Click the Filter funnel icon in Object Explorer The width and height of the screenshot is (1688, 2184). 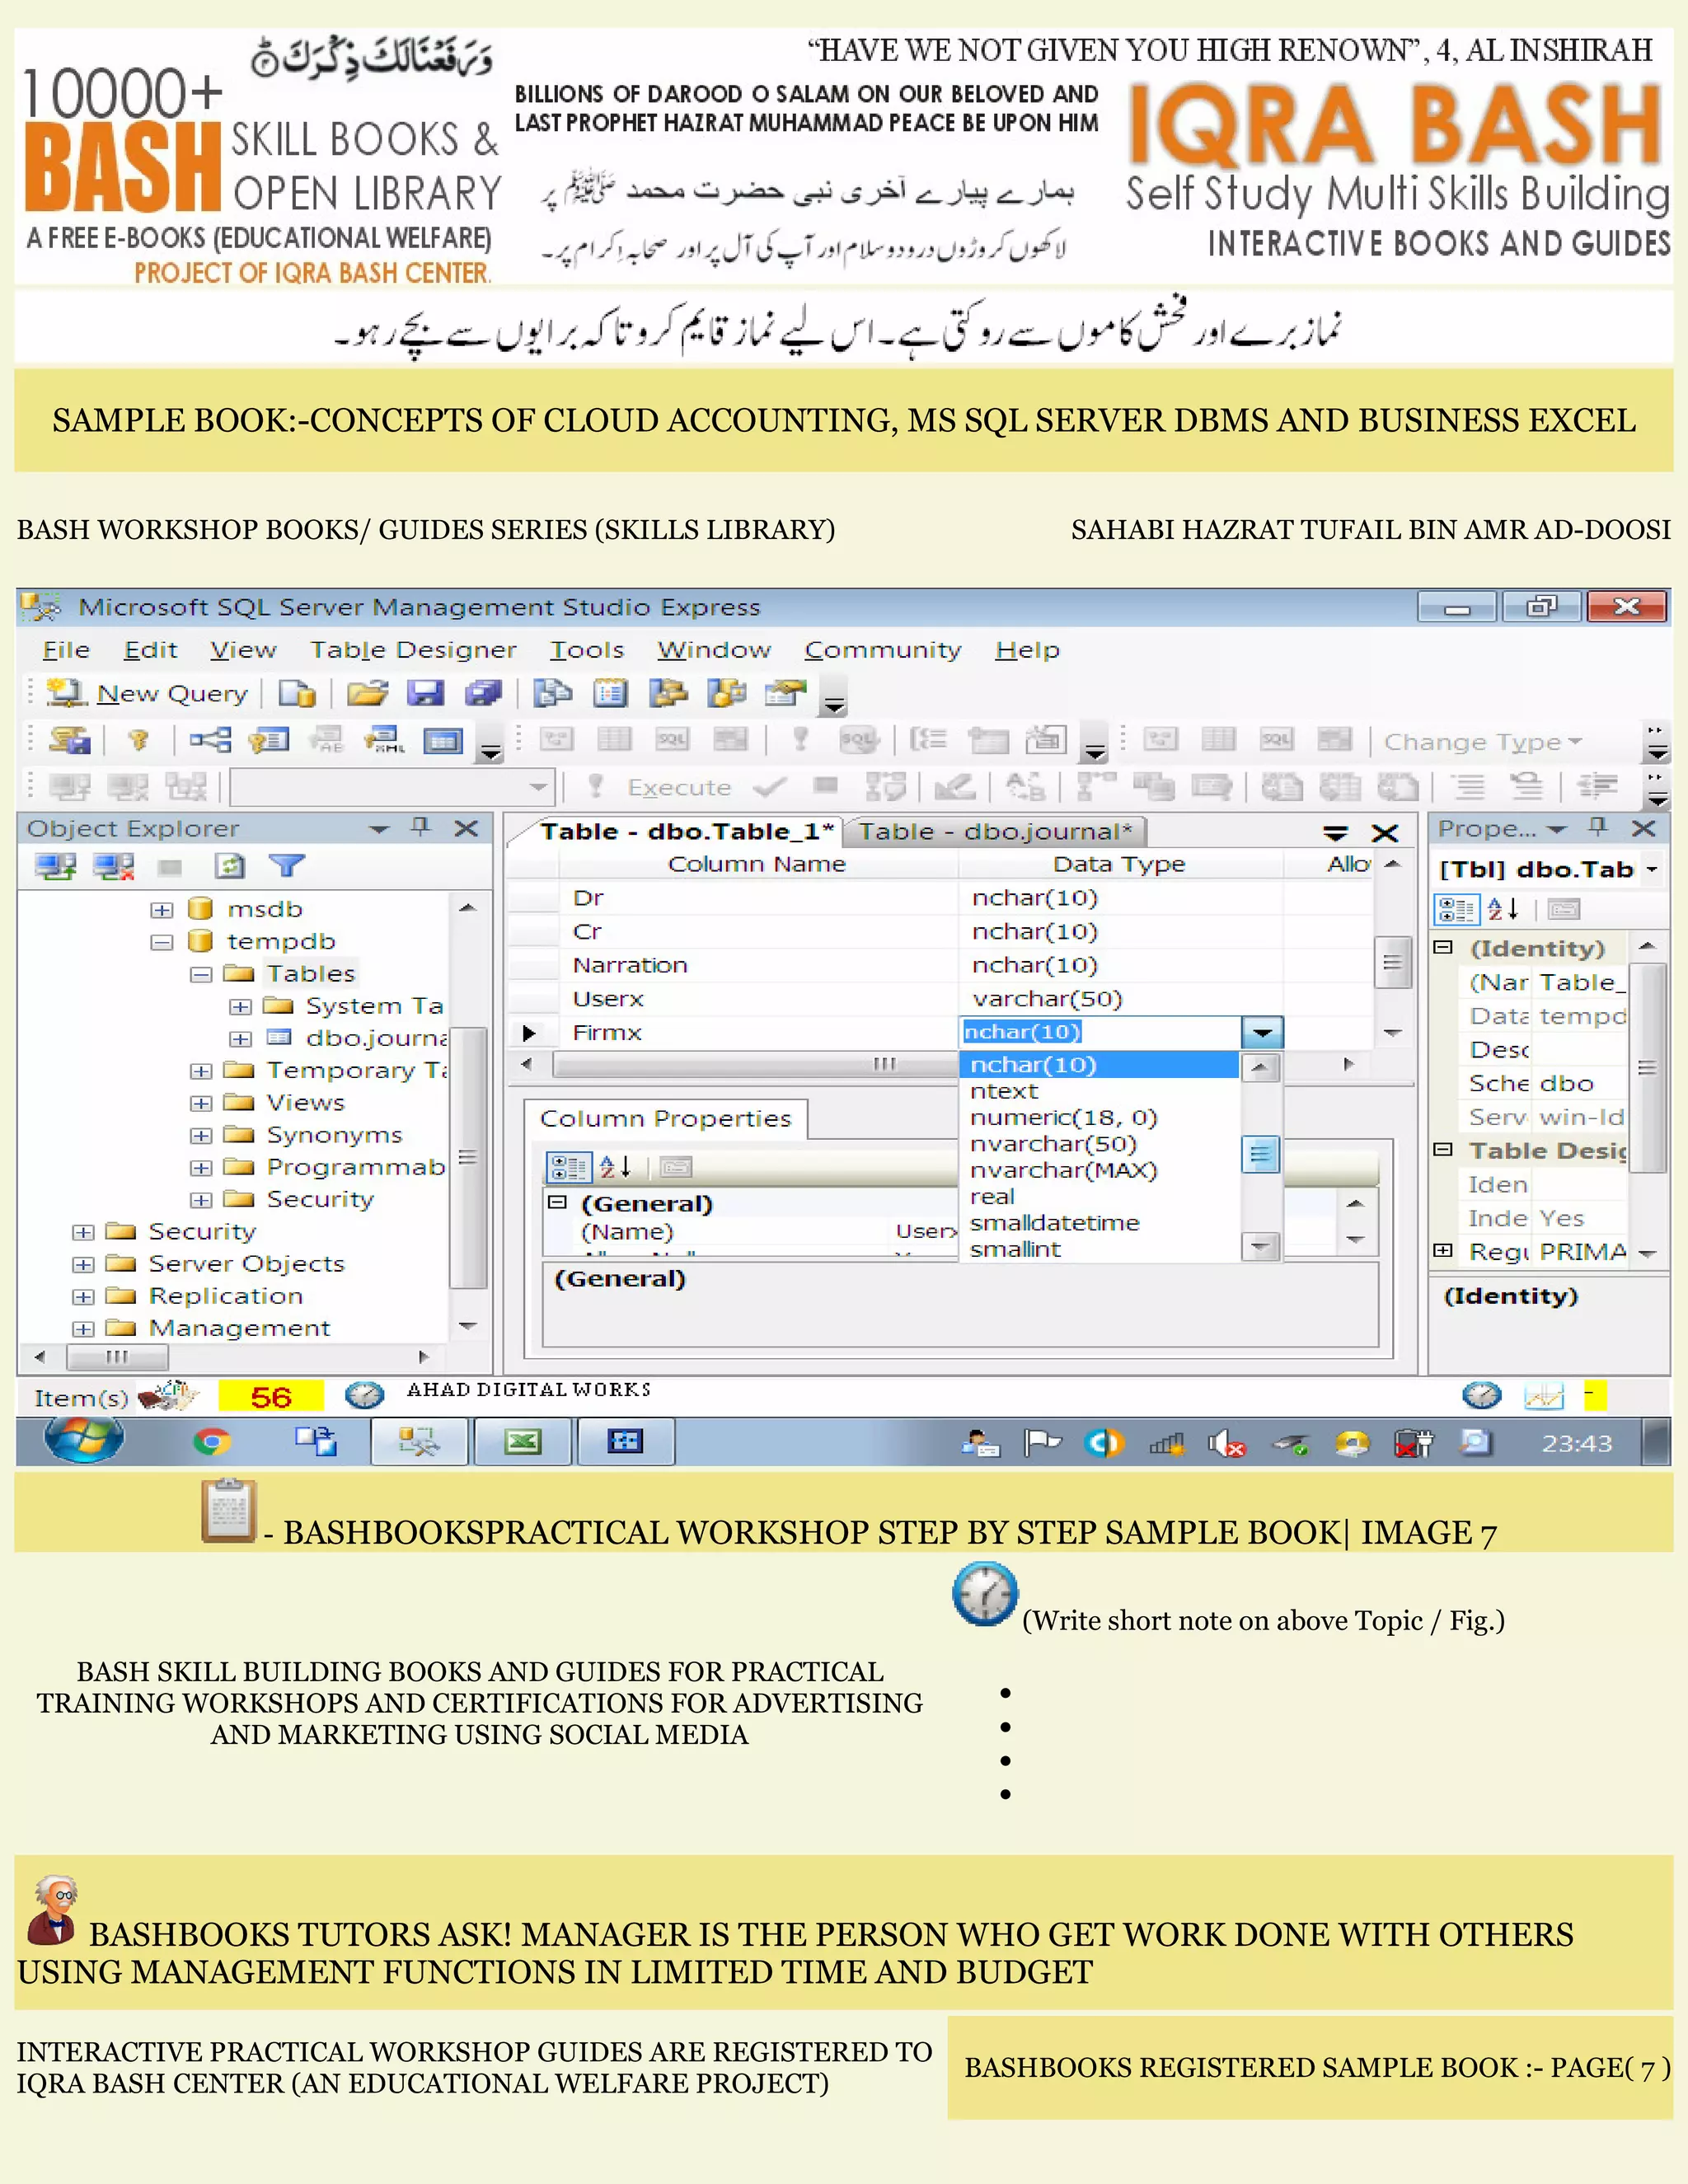click(x=286, y=866)
